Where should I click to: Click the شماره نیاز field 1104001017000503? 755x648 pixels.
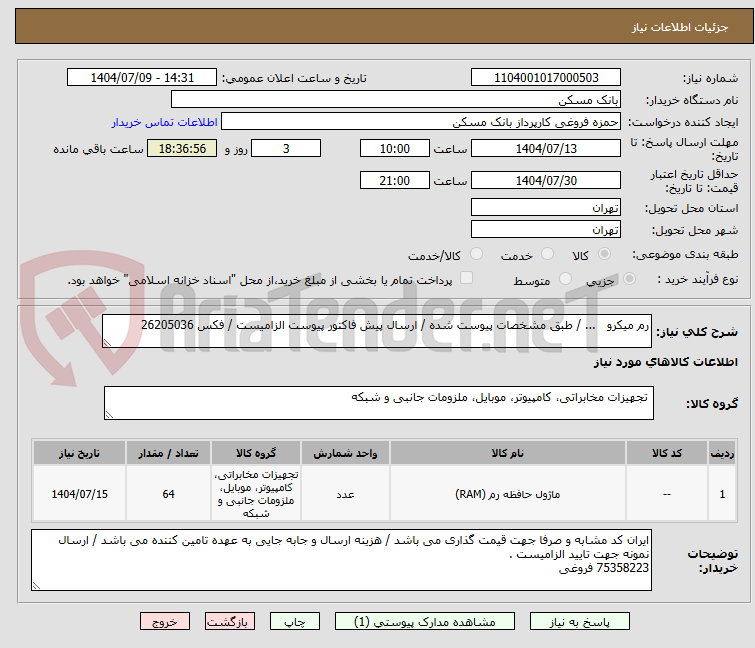(546, 78)
